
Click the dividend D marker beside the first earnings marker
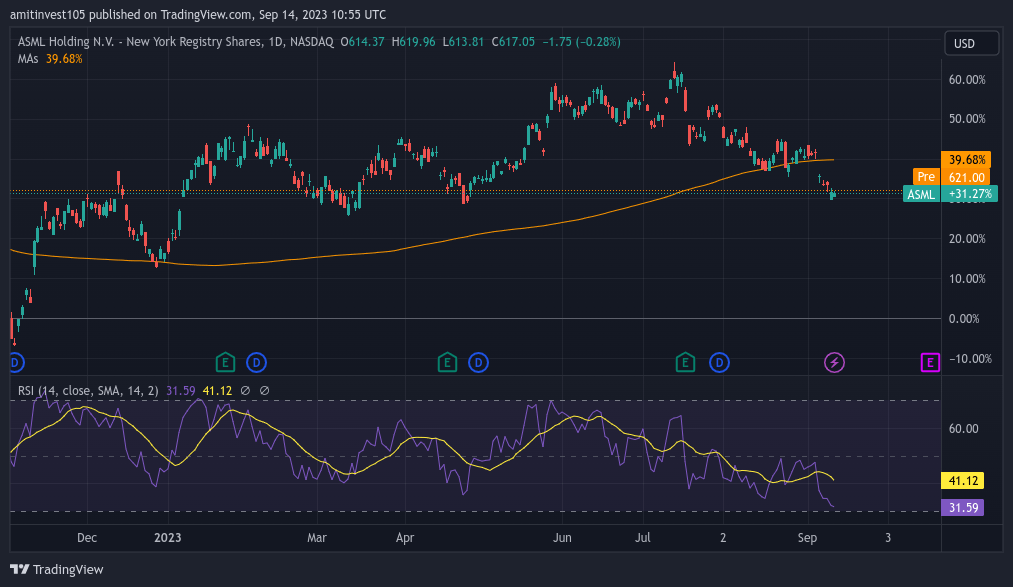[256, 363]
